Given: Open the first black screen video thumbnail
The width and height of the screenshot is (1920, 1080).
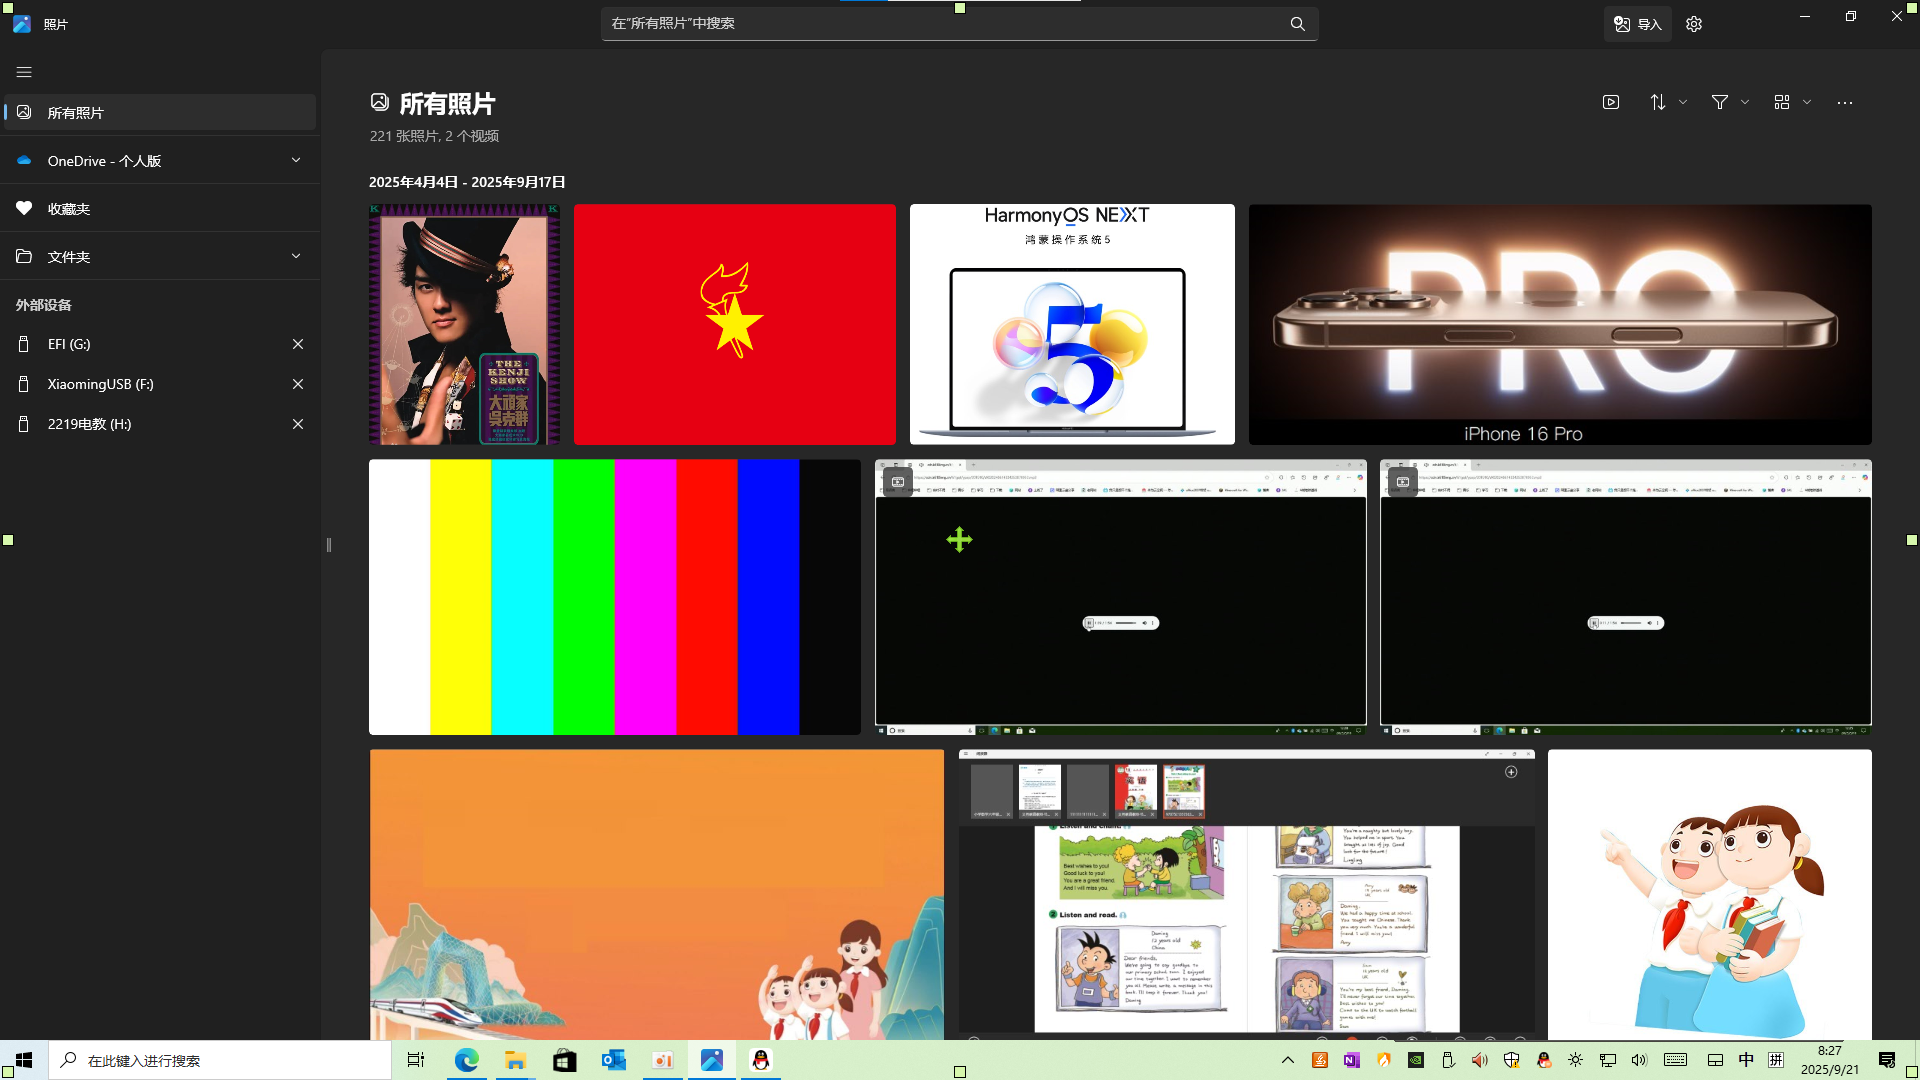Looking at the screenshot, I should point(1120,597).
